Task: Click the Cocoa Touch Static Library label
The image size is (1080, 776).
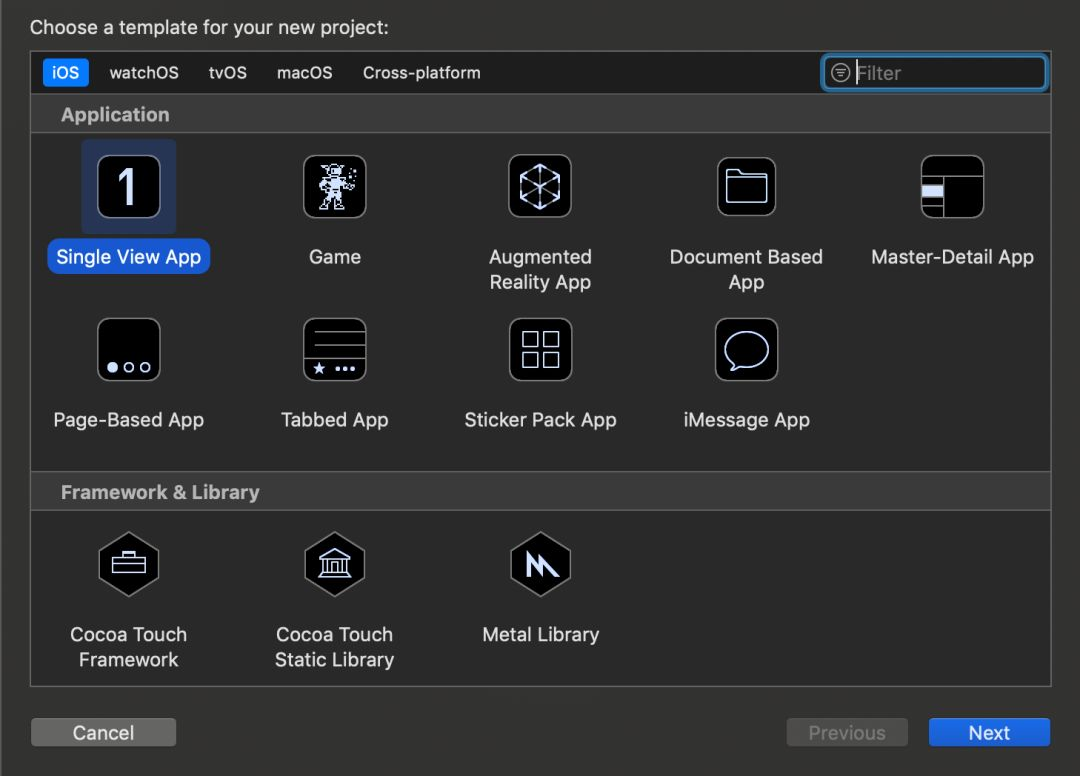Action: [x=335, y=647]
